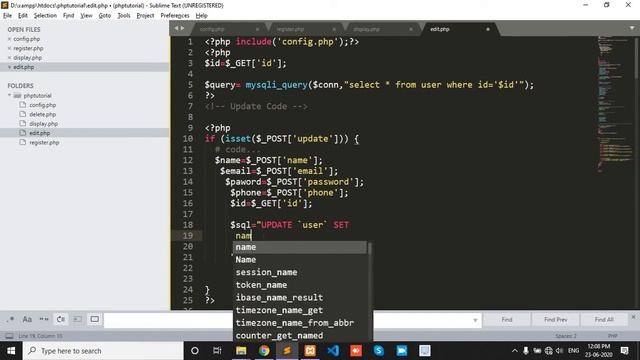640x360 pixels.
Task: Toggle side bar icon in status bar
Action: (x=9, y=336)
